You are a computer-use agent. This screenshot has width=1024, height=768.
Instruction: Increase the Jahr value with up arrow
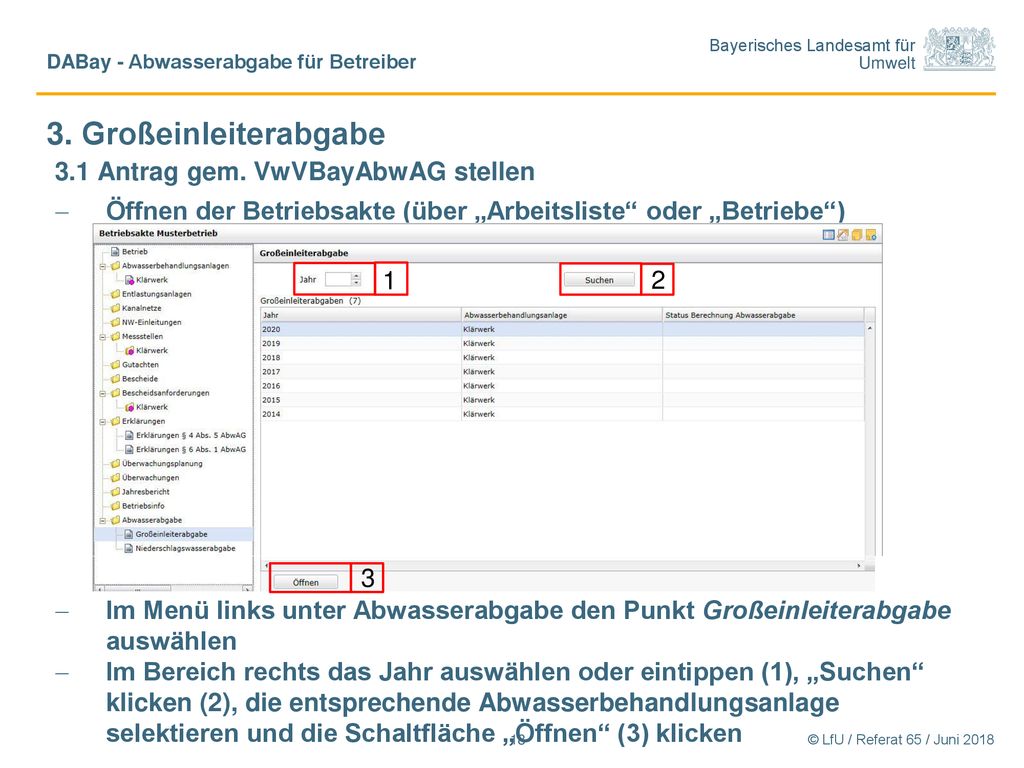(356, 276)
